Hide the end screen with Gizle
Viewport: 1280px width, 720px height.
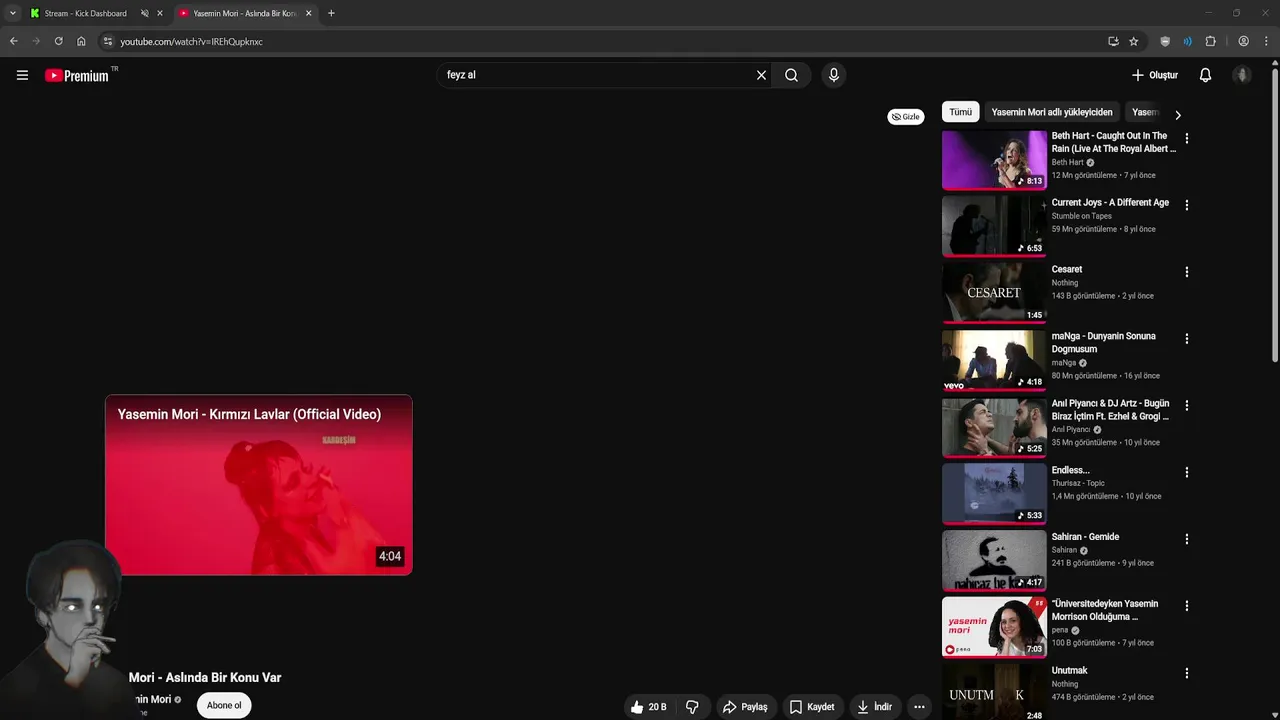(906, 117)
